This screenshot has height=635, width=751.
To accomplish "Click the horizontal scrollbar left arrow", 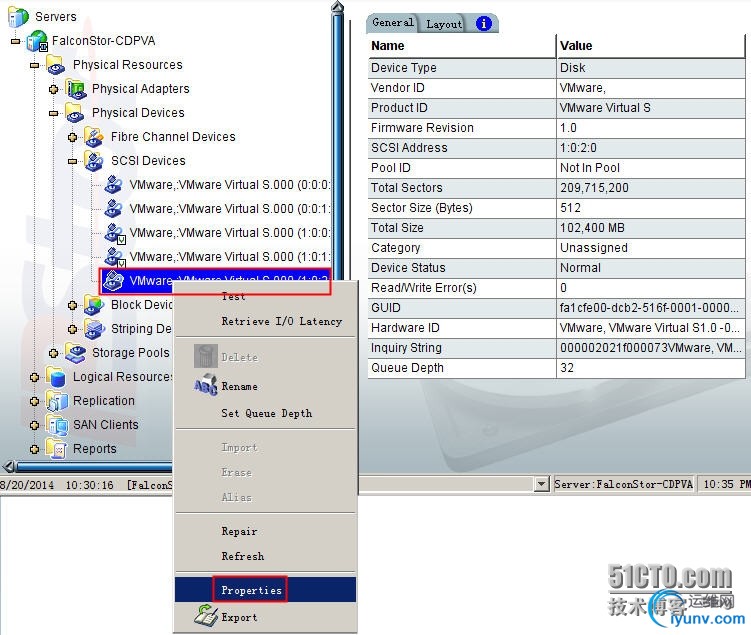I will [x=9, y=466].
